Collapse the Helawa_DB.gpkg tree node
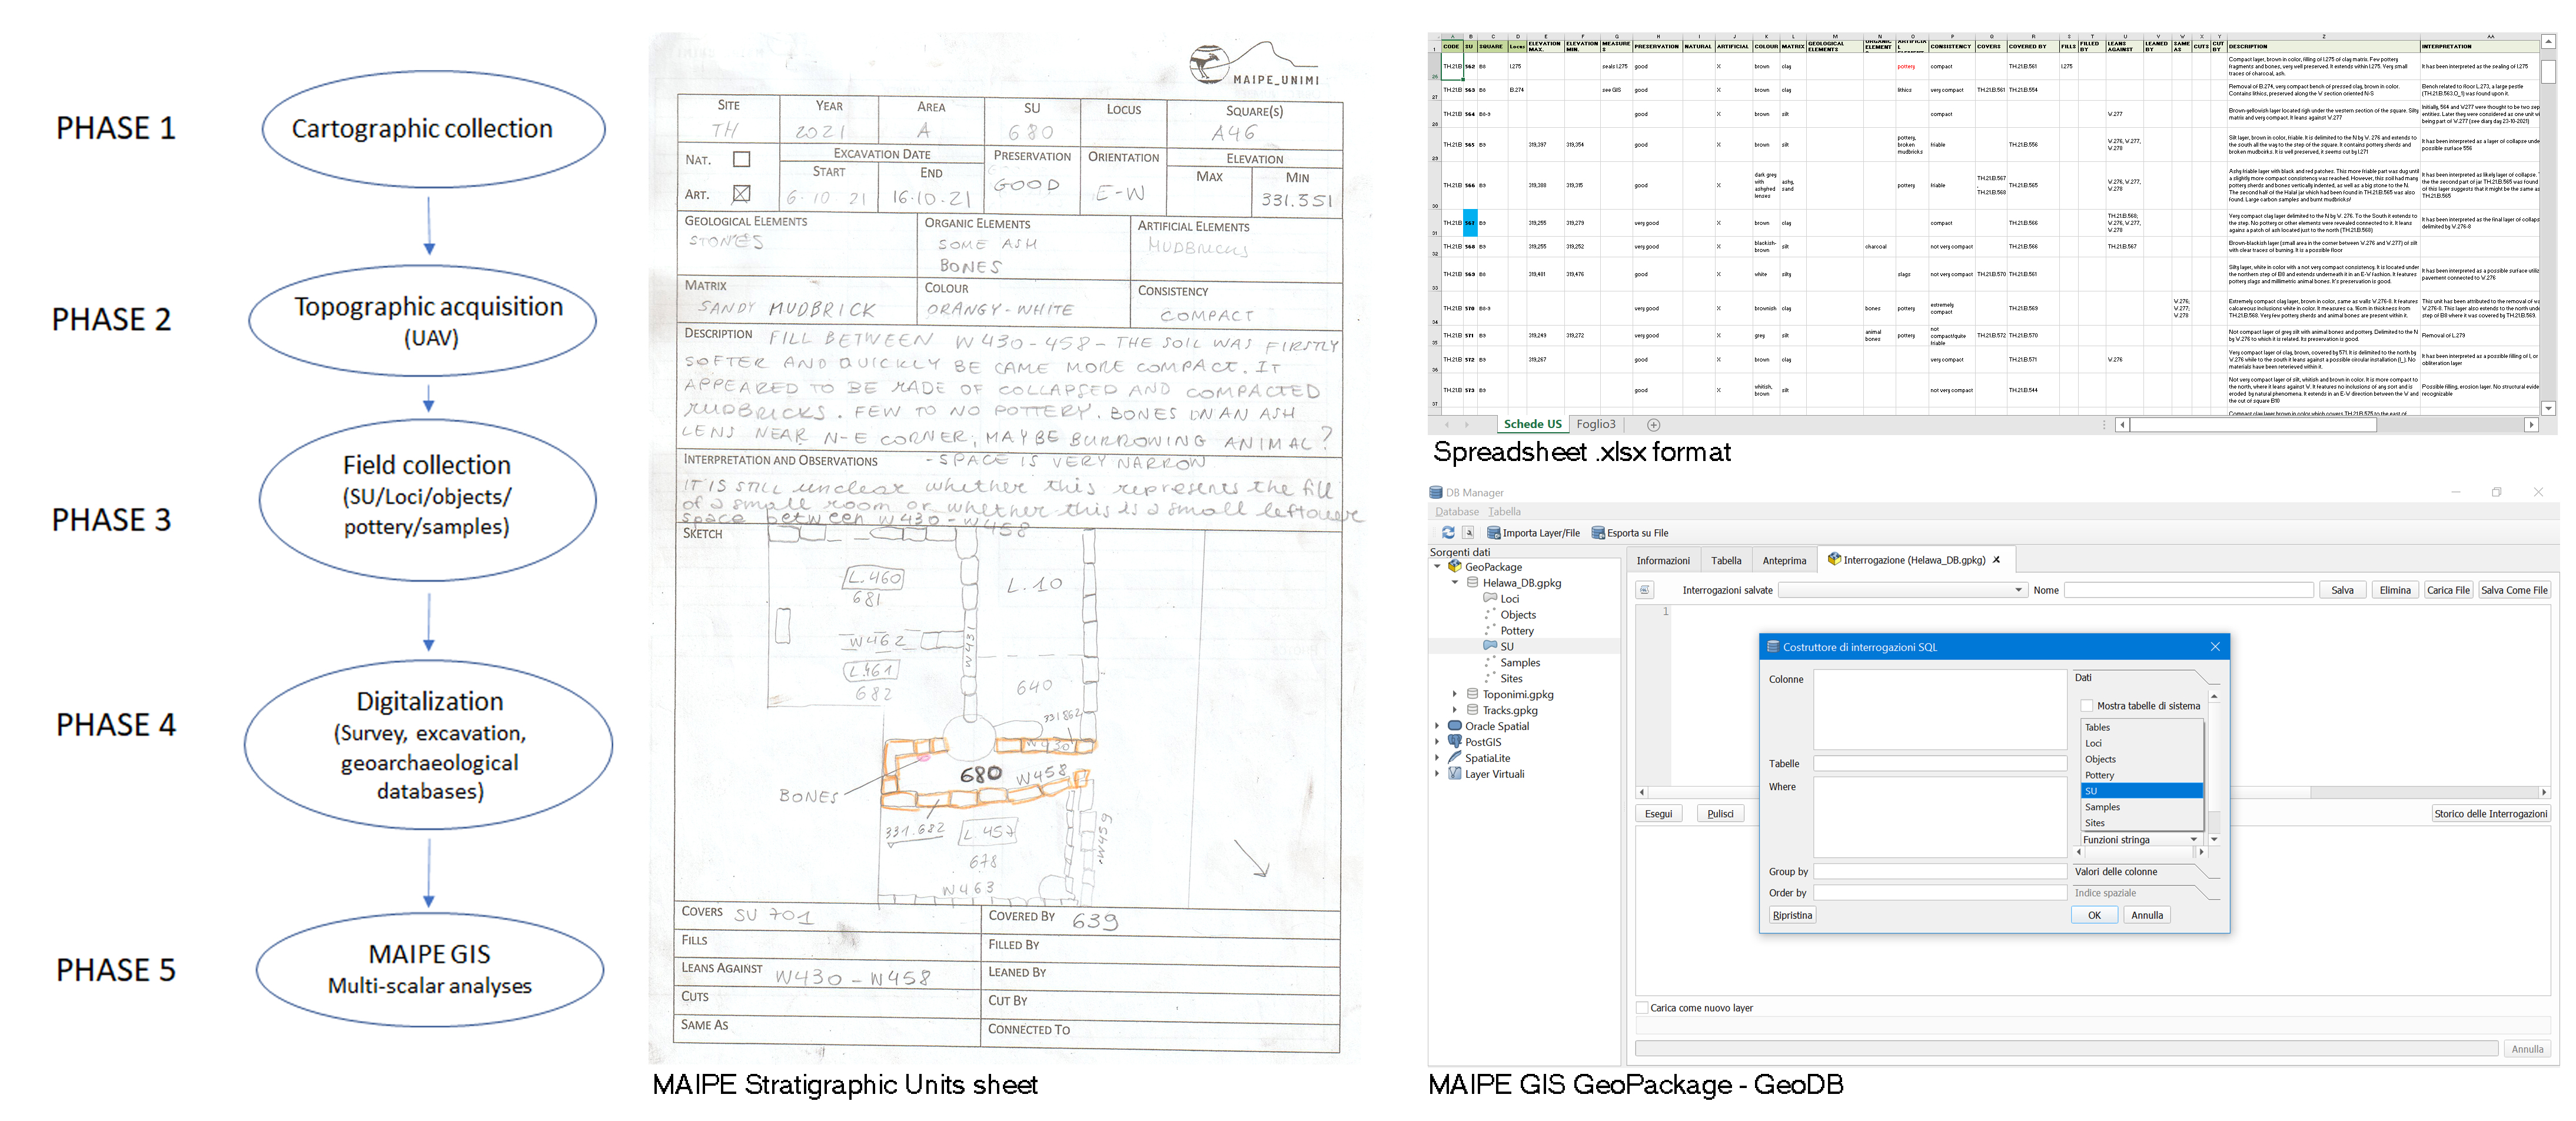Image resolution: width=2576 pixels, height=1121 pixels. point(1455,583)
